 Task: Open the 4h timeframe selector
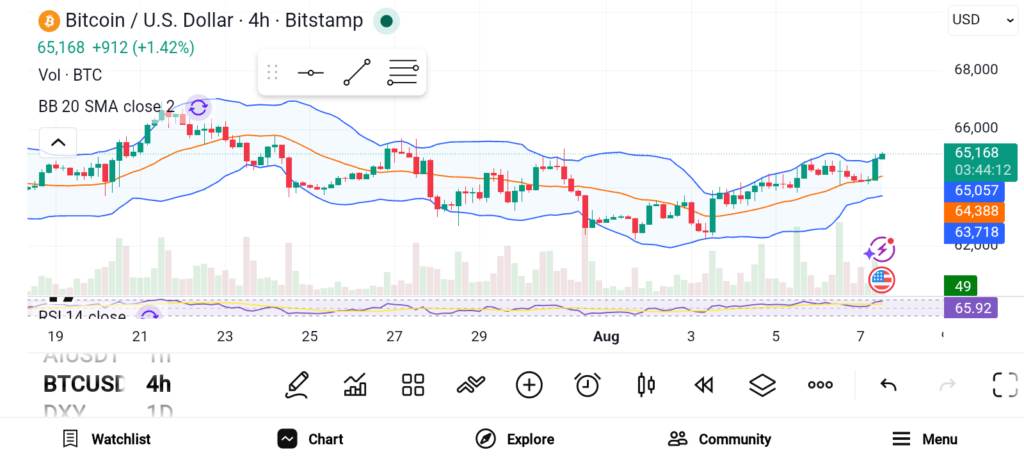click(x=159, y=384)
